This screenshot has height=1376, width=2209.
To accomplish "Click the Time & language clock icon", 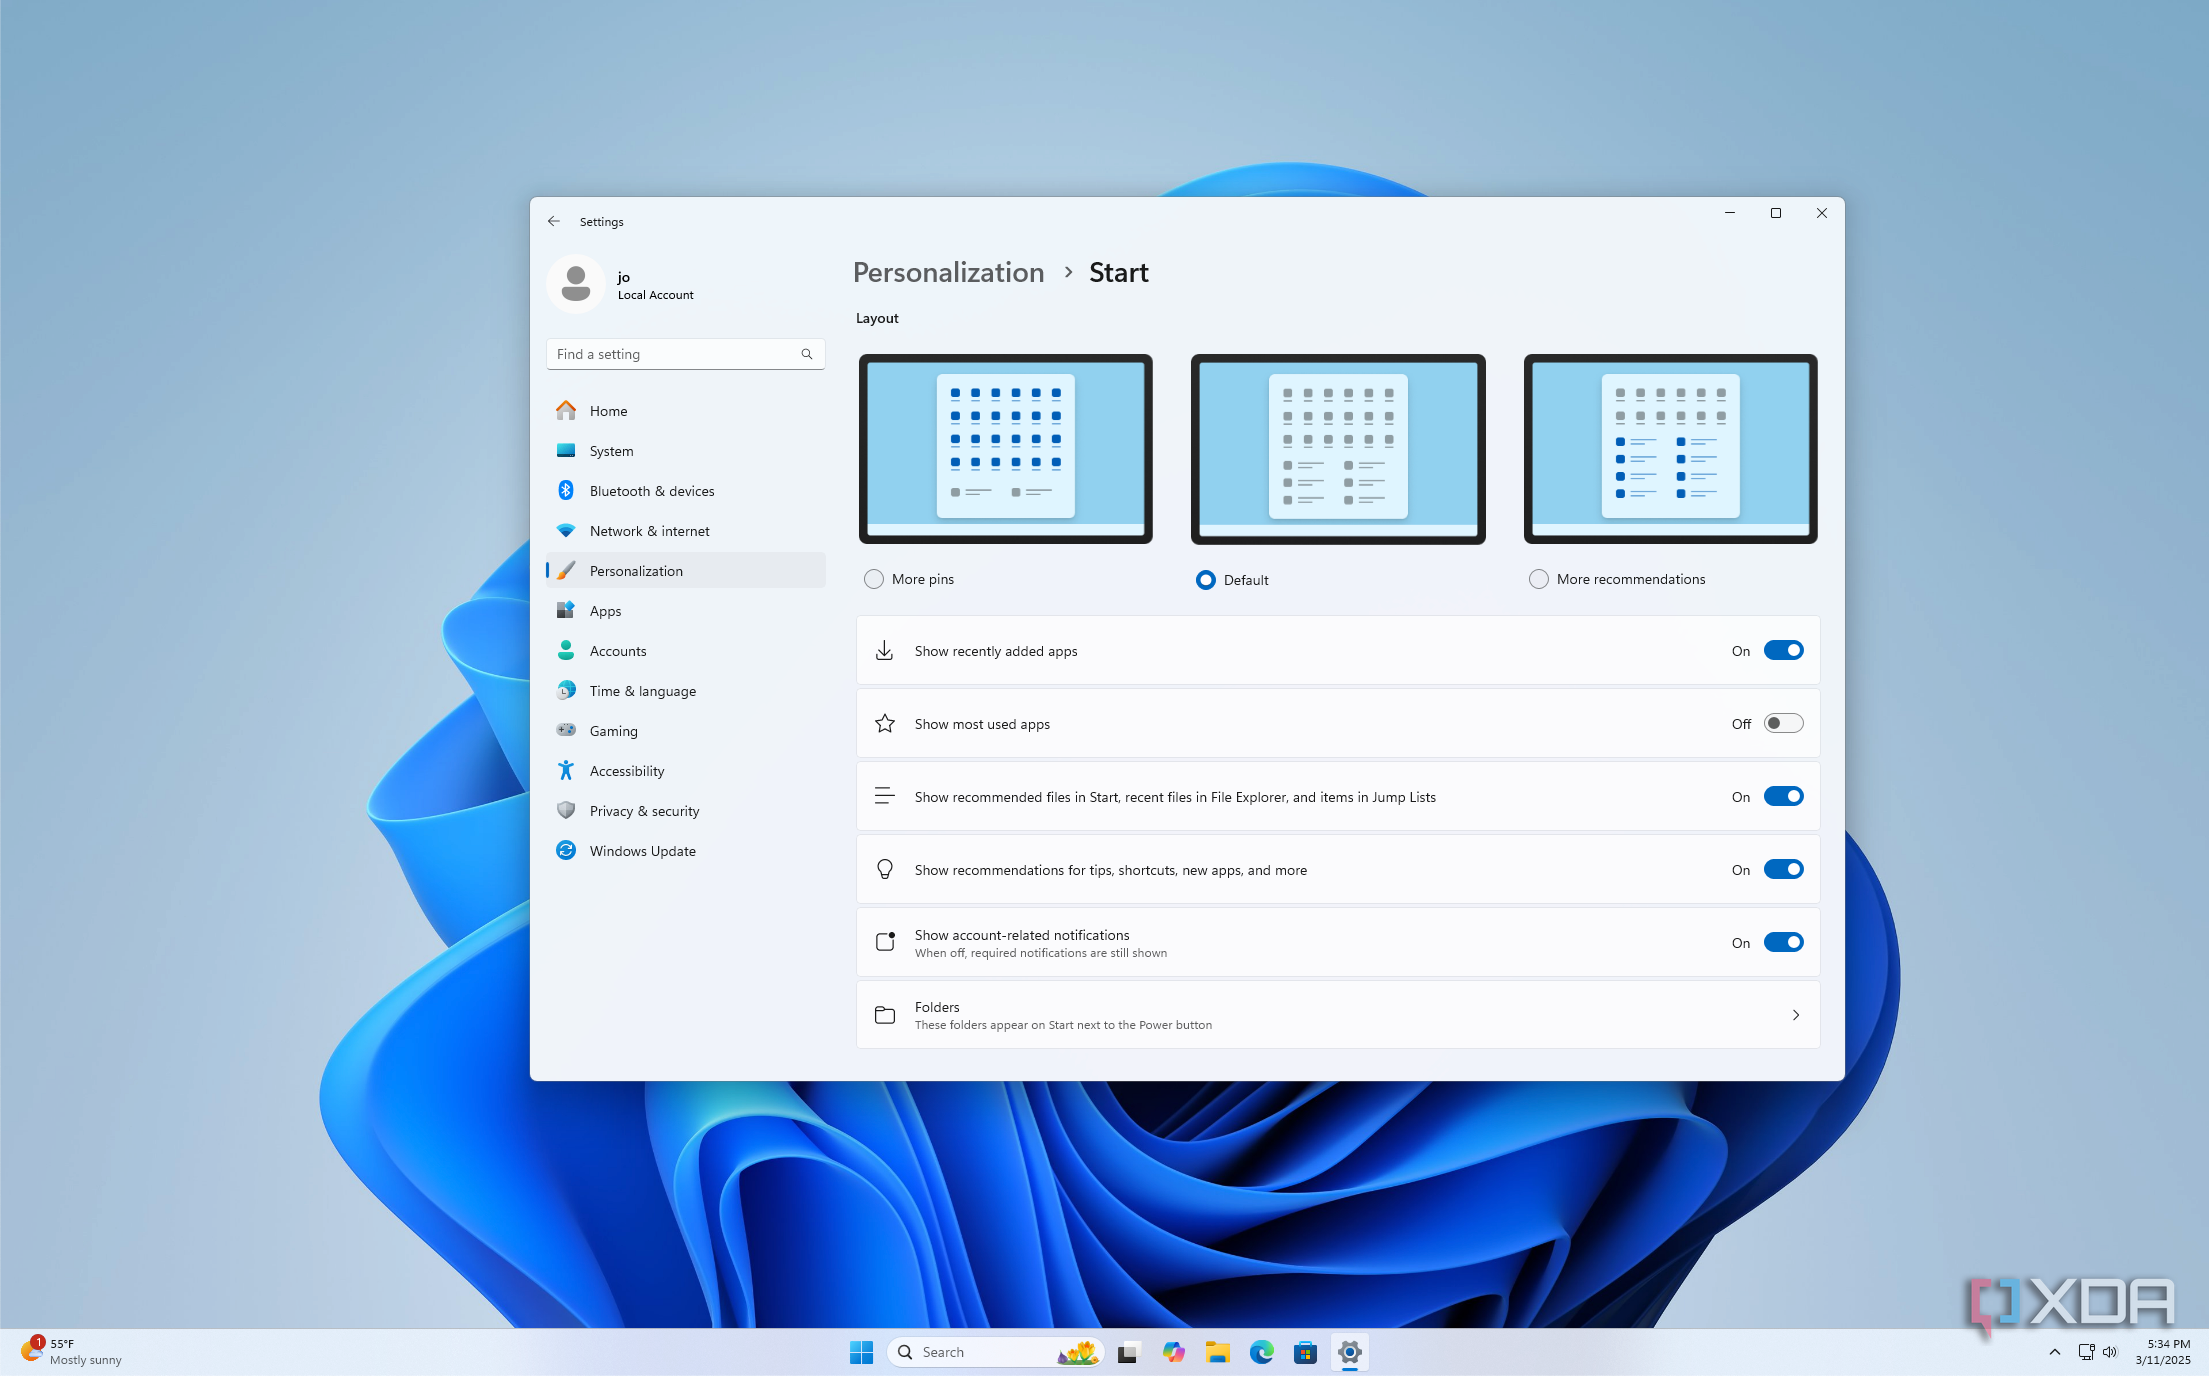I will pos(566,690).
